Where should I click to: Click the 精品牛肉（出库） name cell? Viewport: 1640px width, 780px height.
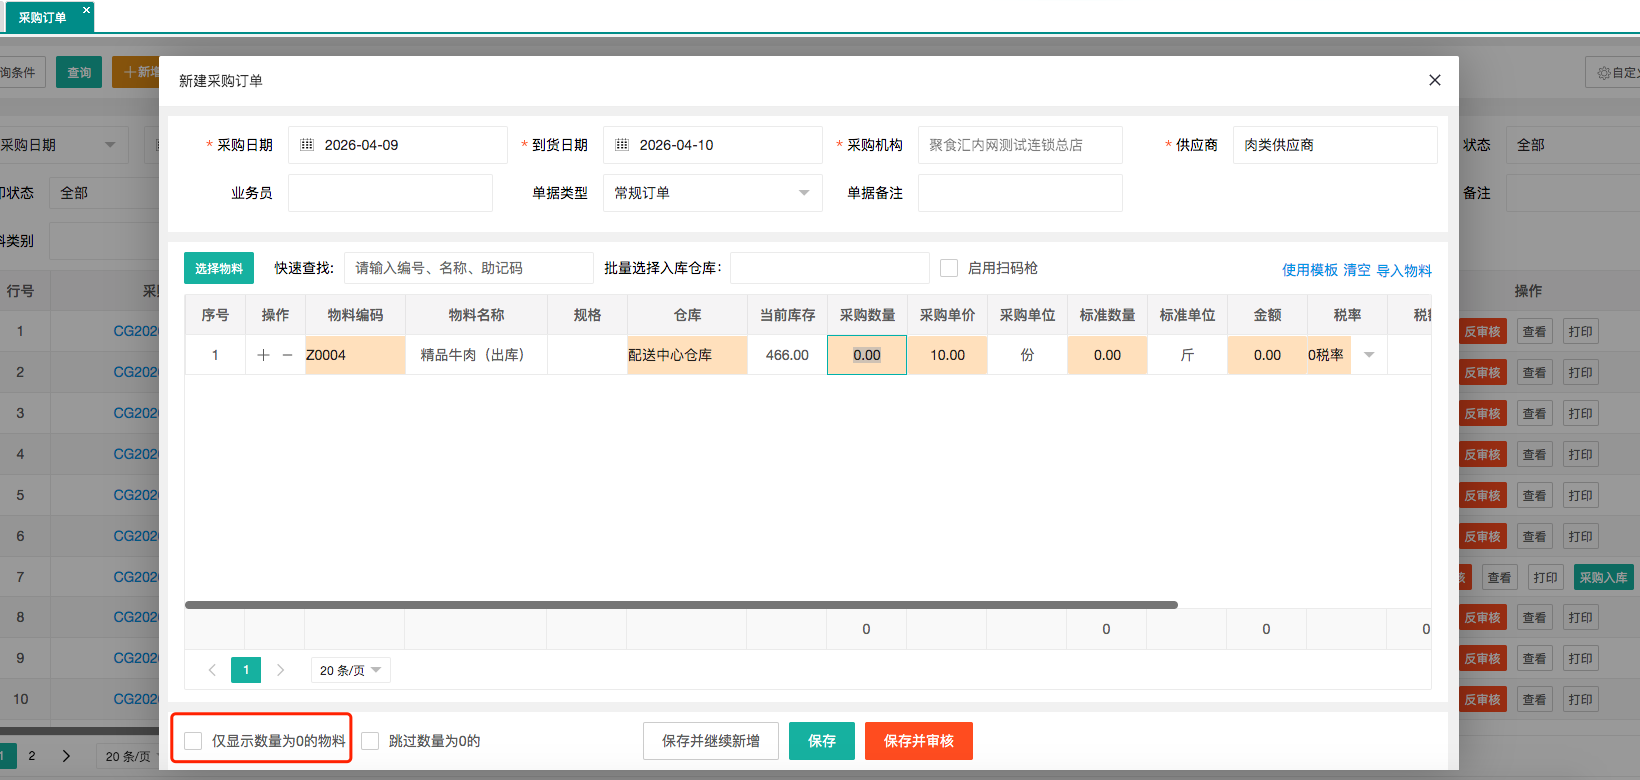pyautogui.click(x=476, y=355)
